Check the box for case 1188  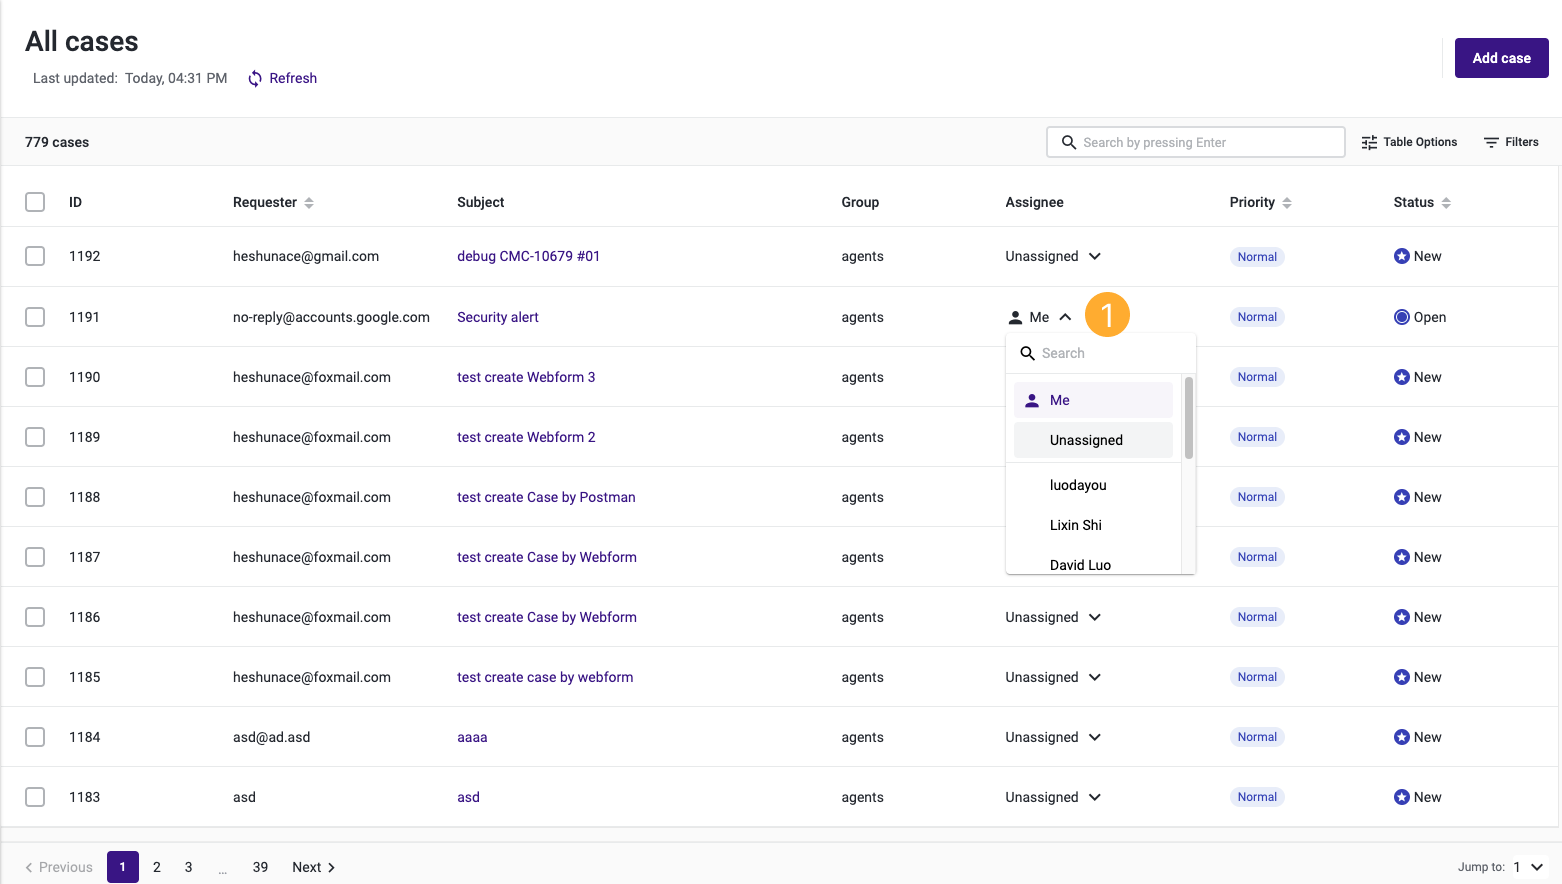[35, 497]
